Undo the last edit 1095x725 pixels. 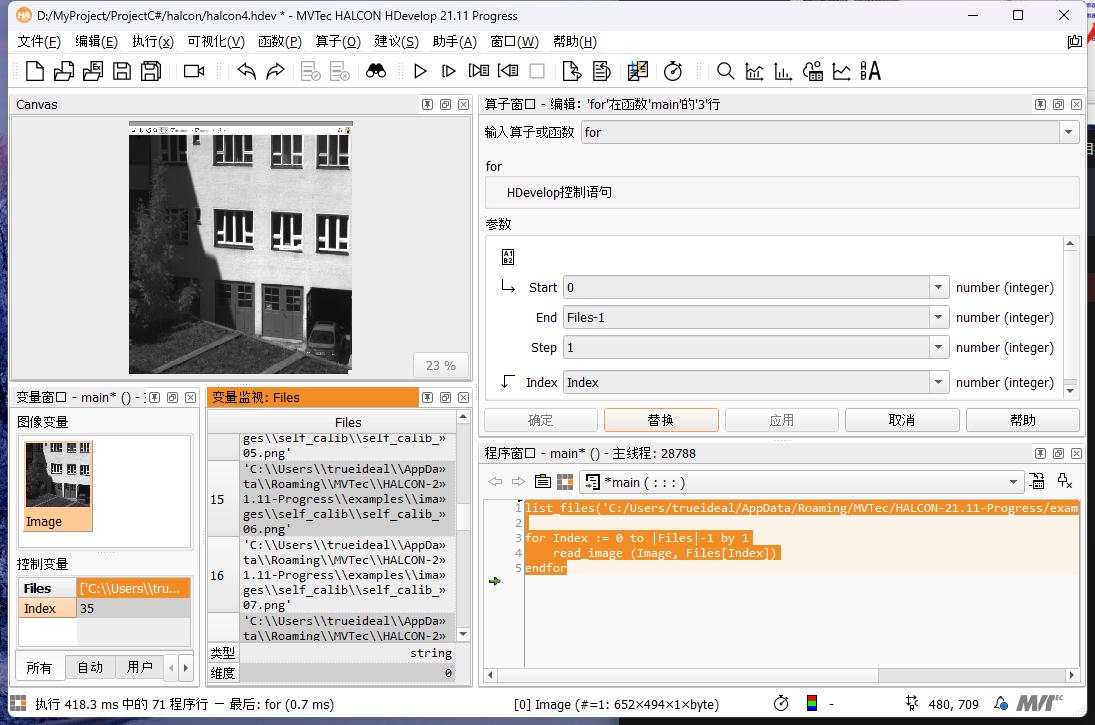pyautogui.click(x=248, y=70)
